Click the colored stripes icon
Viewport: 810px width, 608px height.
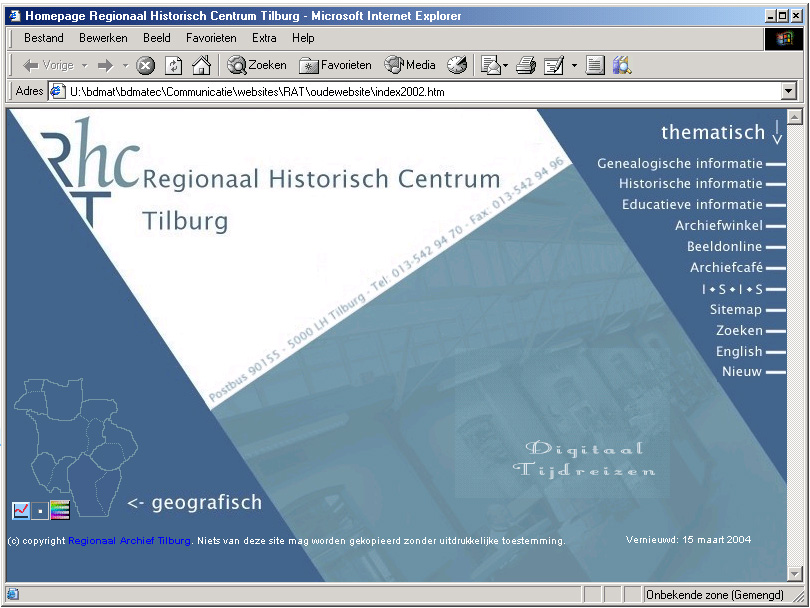(60, 510)
